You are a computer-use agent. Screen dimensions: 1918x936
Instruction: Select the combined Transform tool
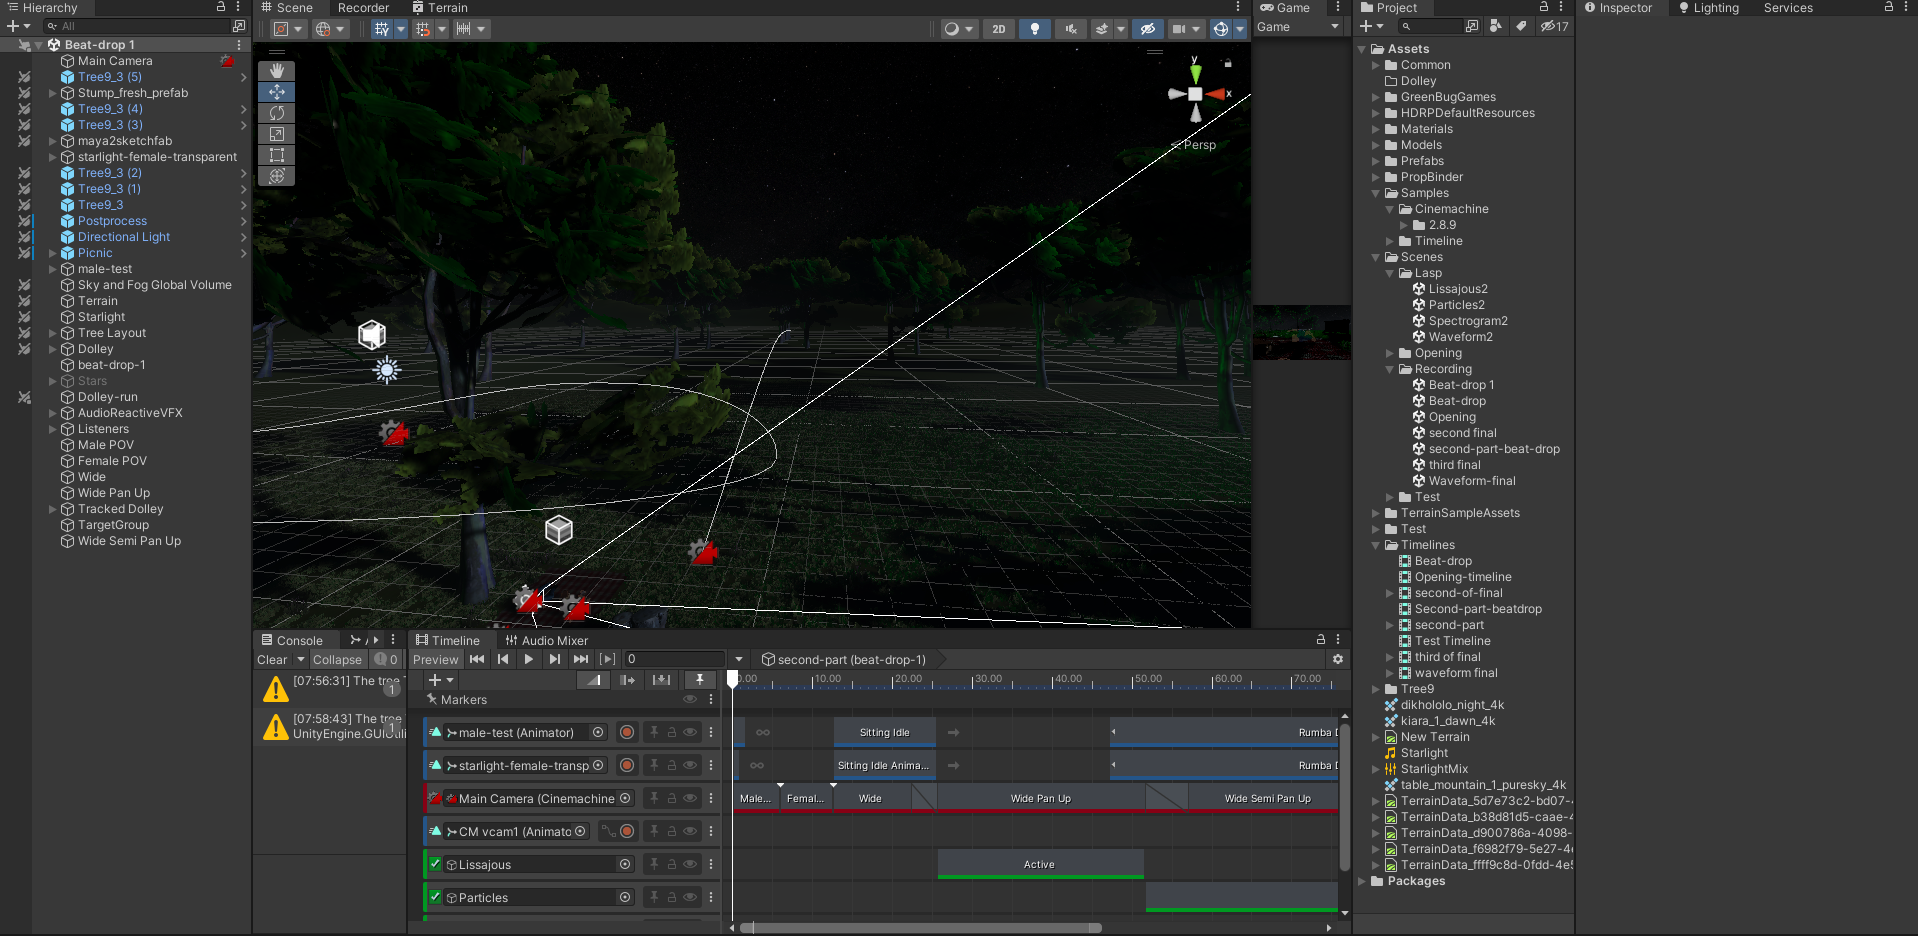(277, 176)
